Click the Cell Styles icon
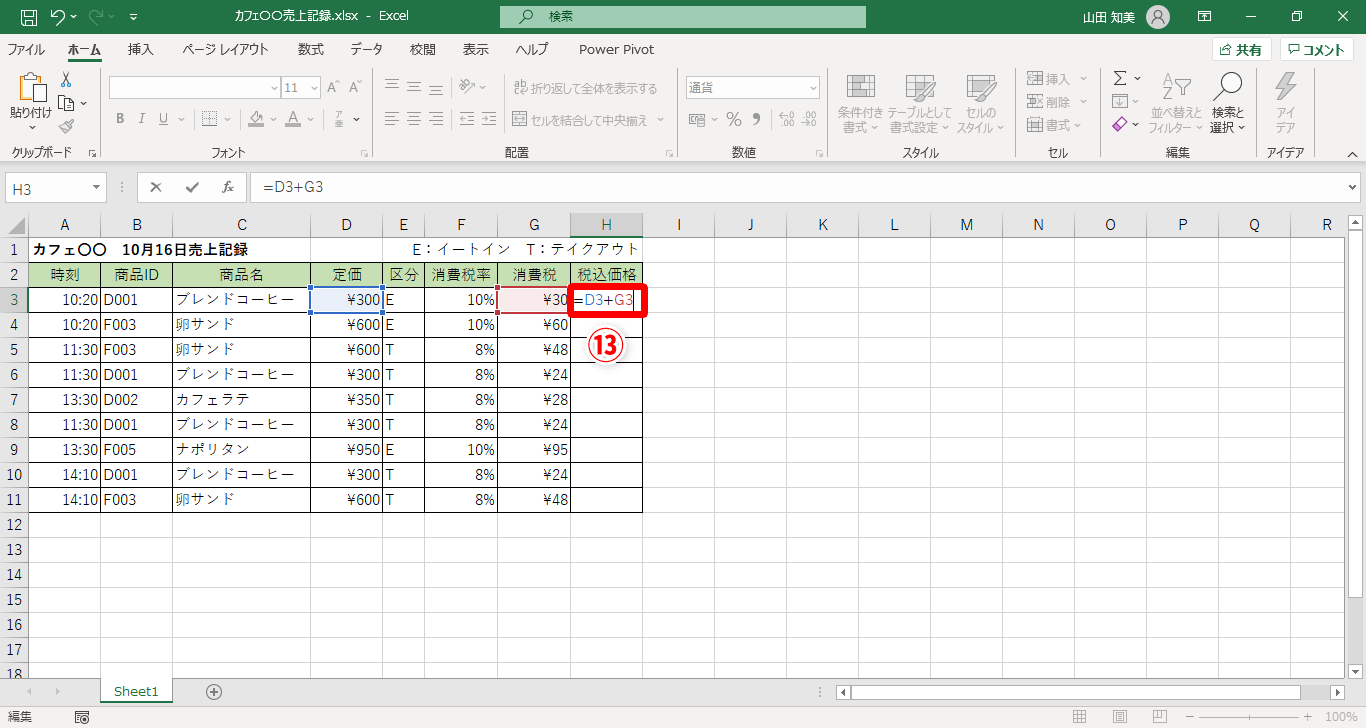This screenshot has width=1366, height=728. point(981,88)
